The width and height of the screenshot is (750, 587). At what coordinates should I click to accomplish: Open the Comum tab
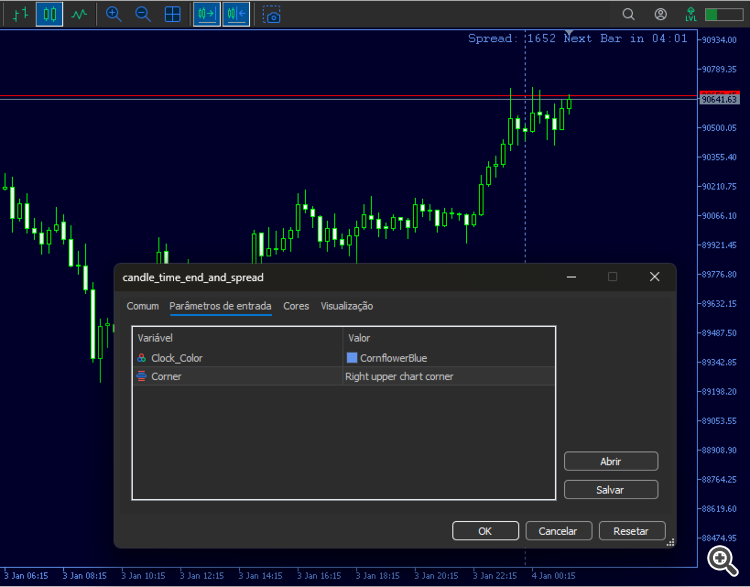point(143,306)
